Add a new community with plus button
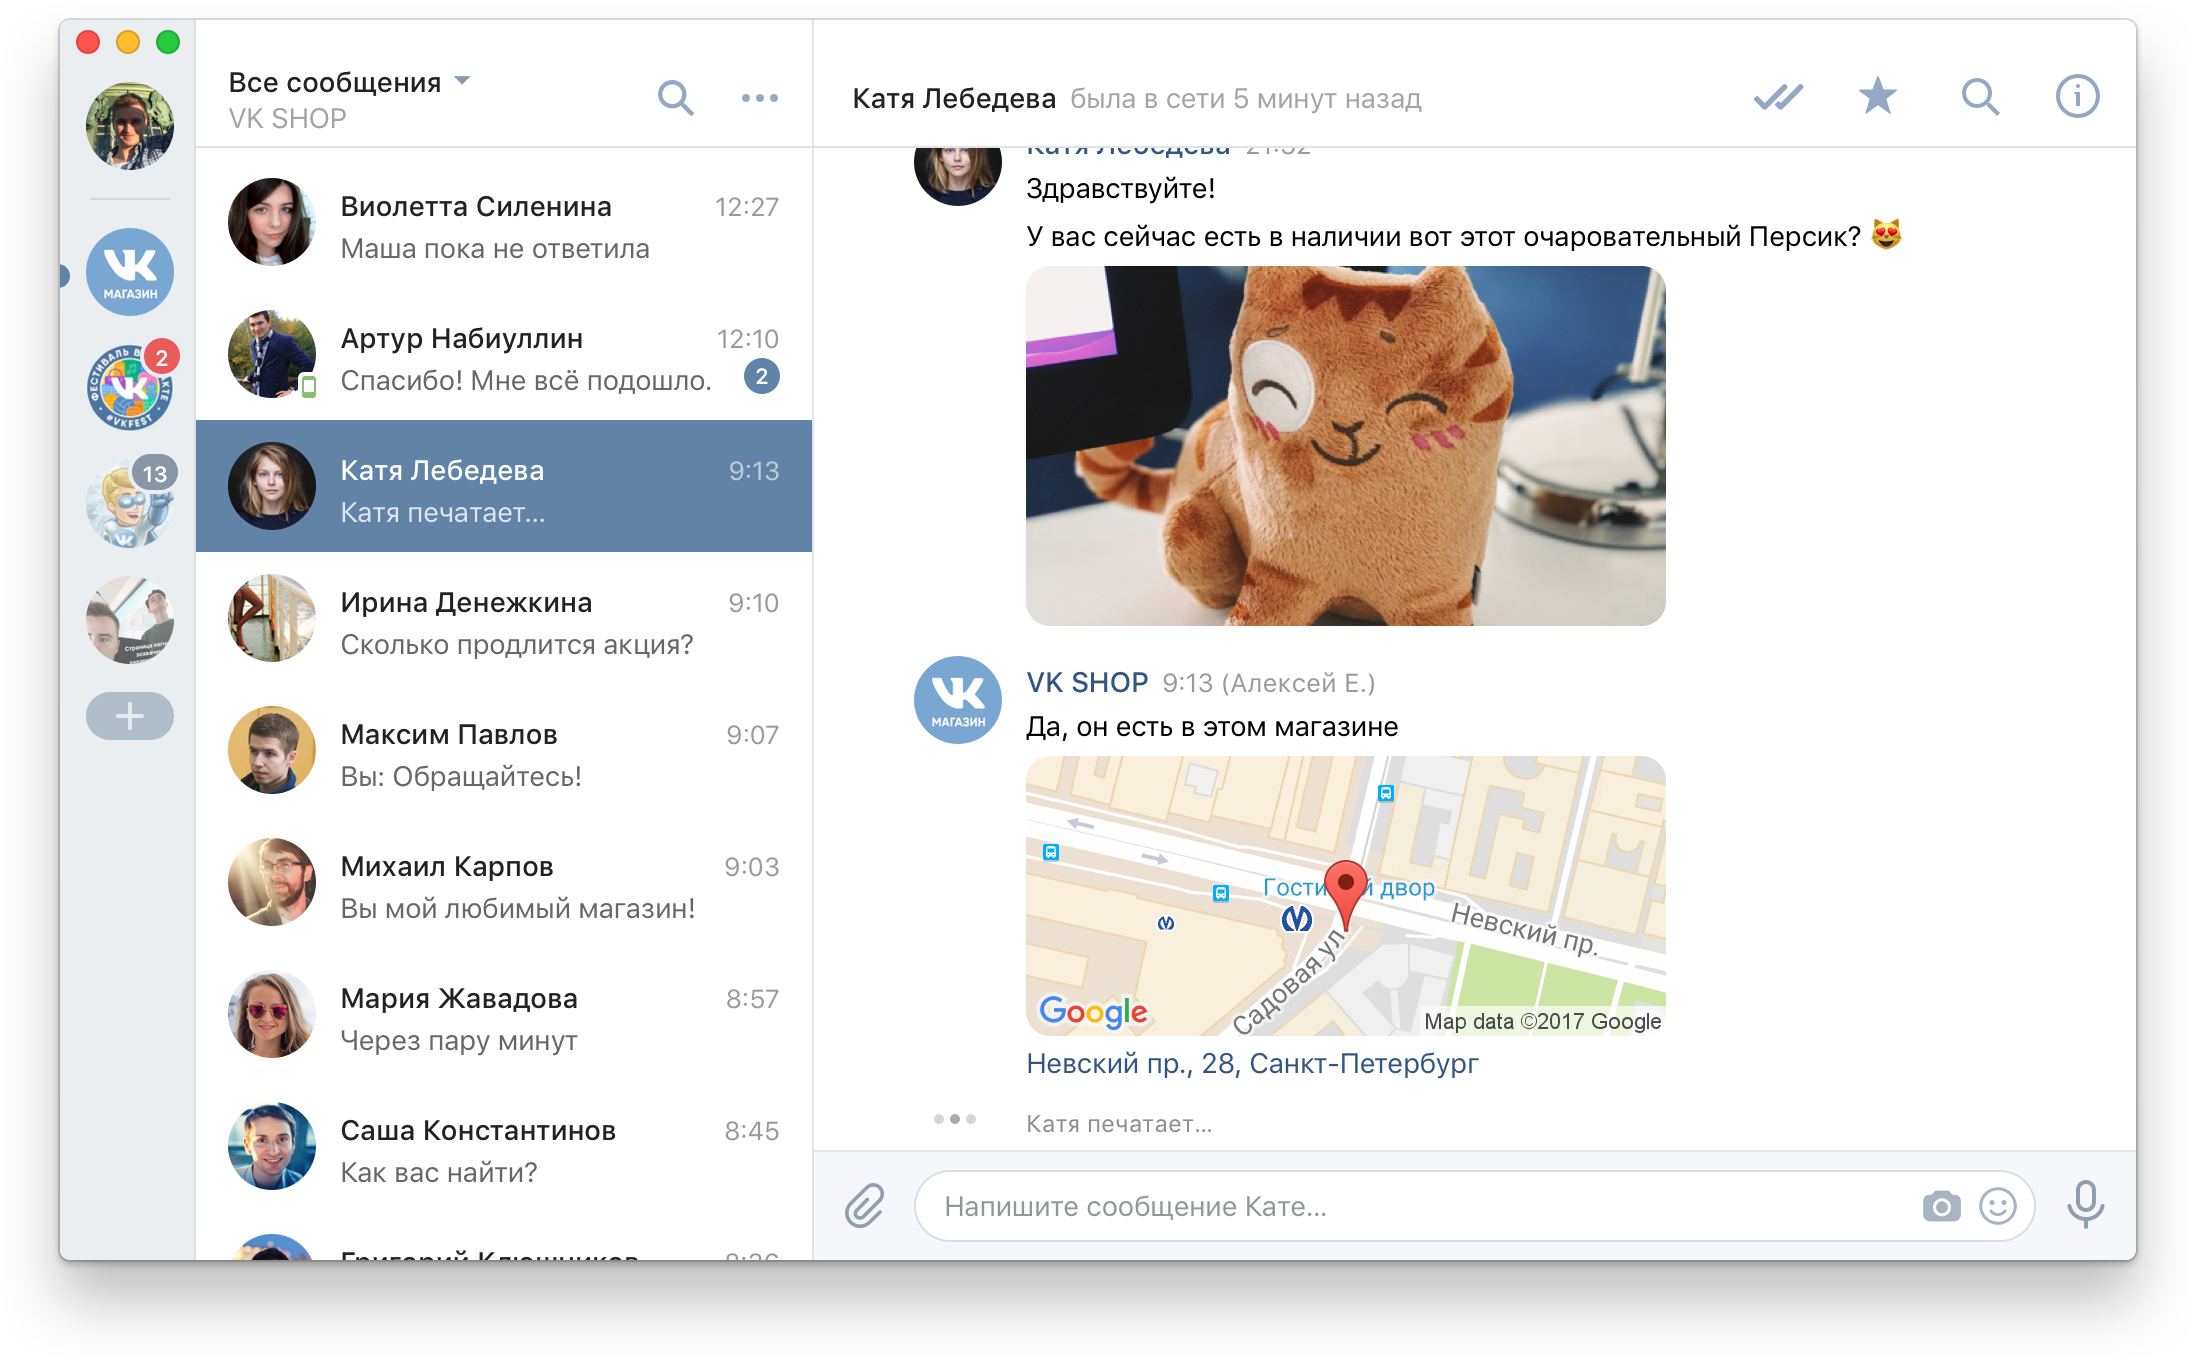 (x=130, y=716)
